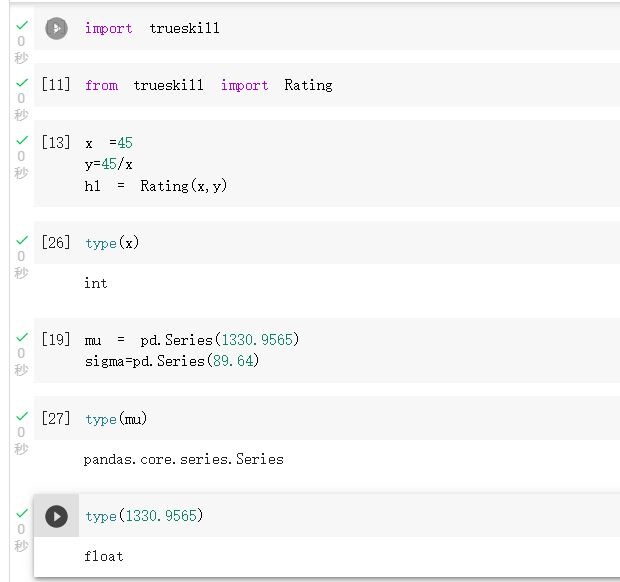Click checkmark left of type(1330.9565) cell
This screenshot has height=582, width=620.
(x=21, y=513)
